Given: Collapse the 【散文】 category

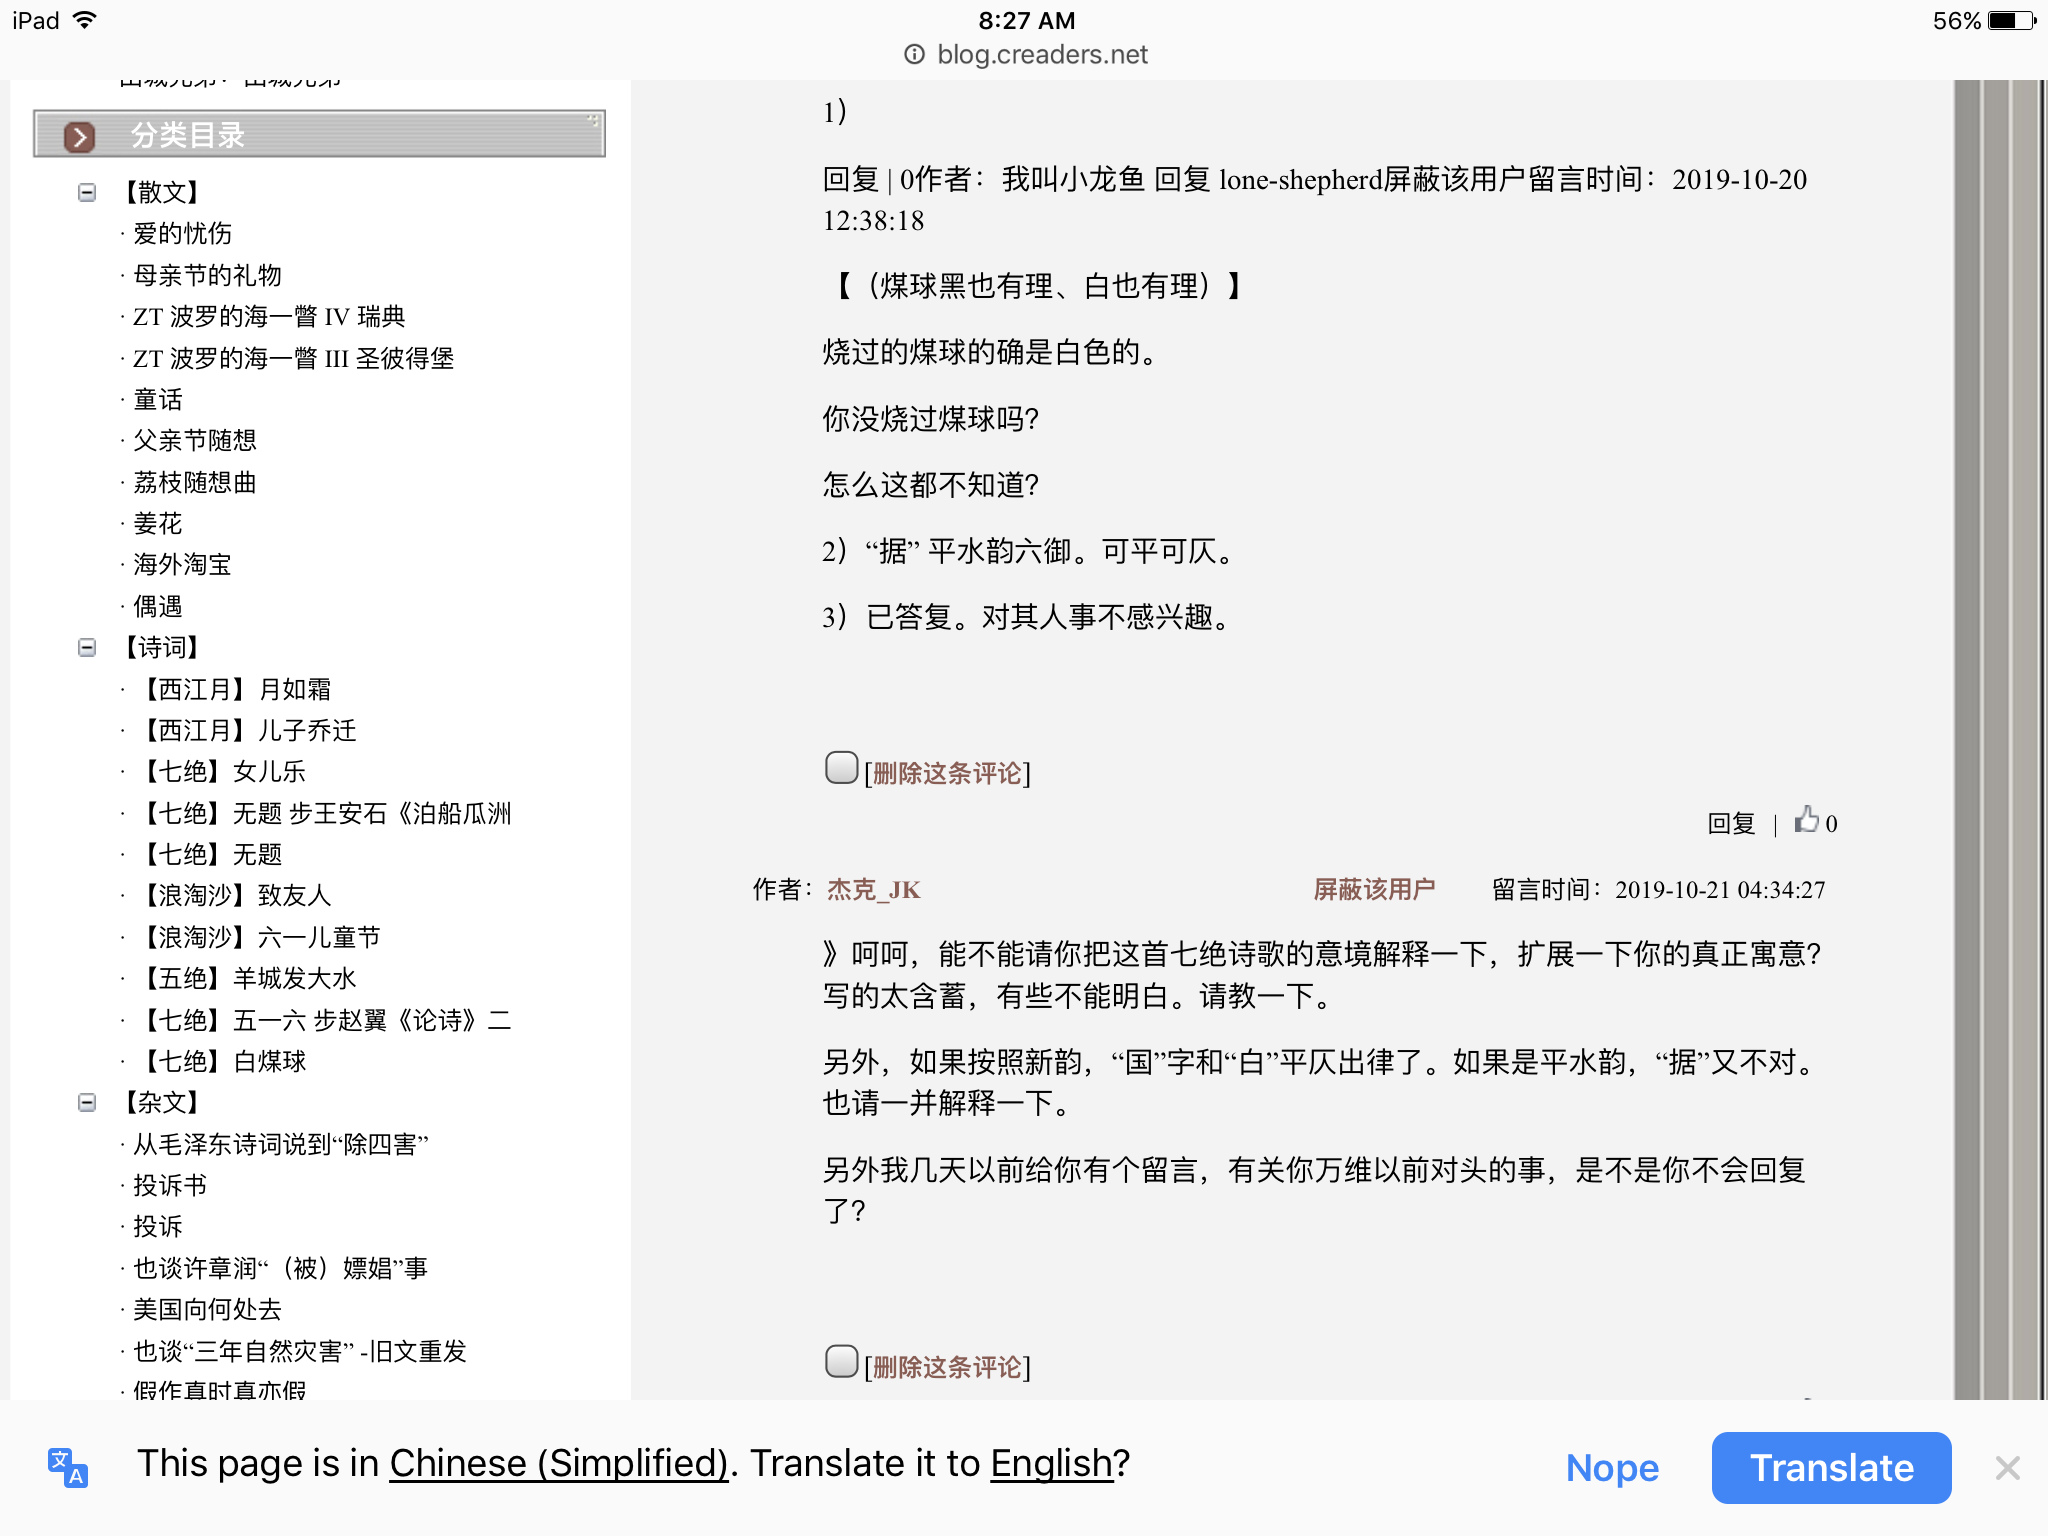Looking at the screenshot, I should click(87, 192).
